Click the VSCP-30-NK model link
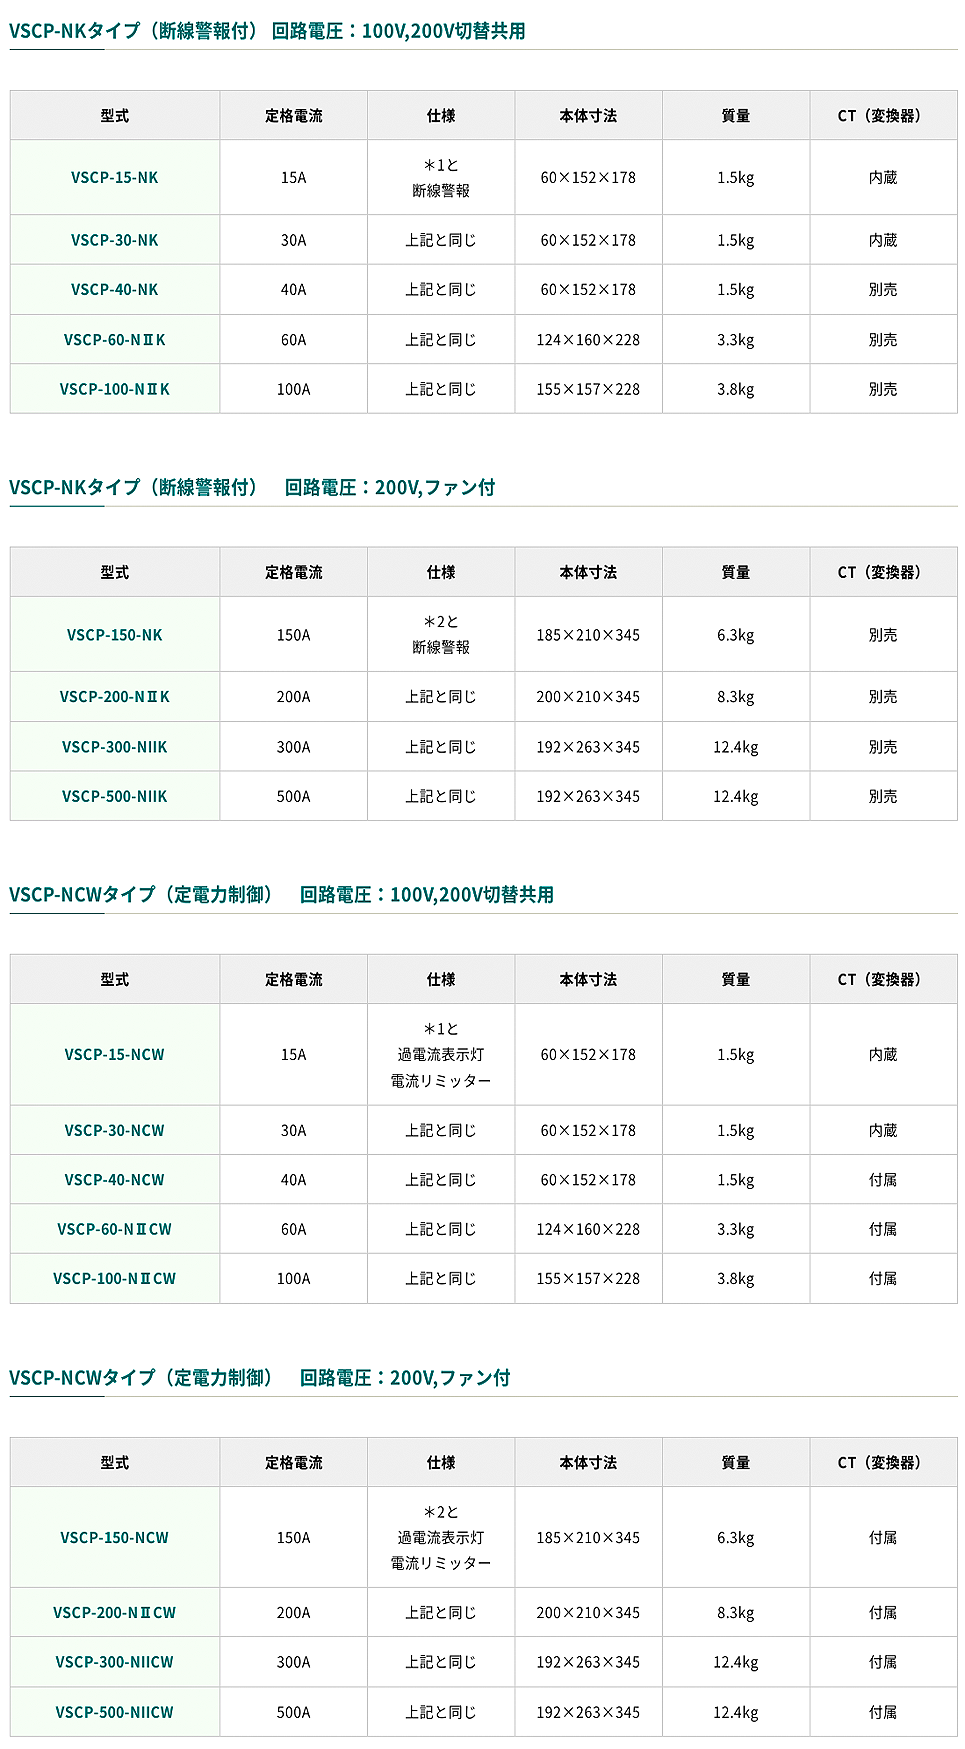The height and width of the screenshot is (1749, 965). tap(114, 240)
